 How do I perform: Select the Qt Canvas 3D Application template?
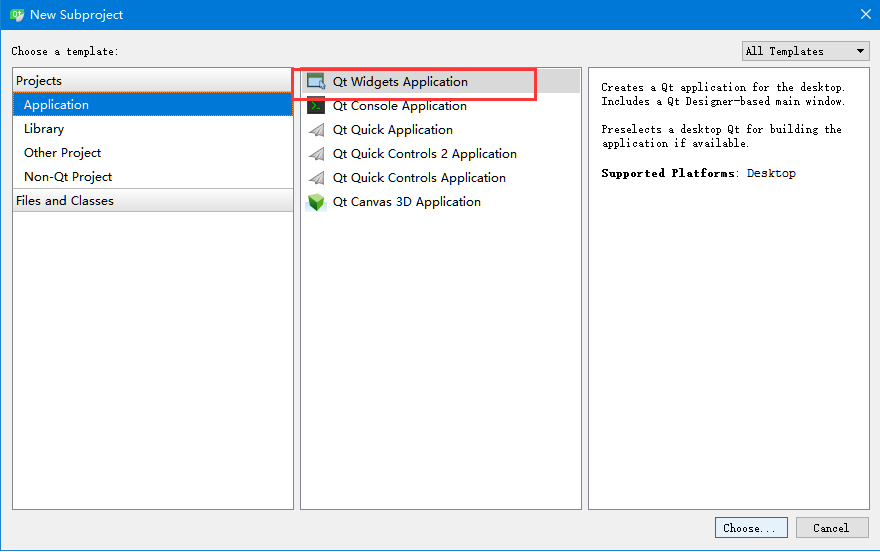coord(406,202)
